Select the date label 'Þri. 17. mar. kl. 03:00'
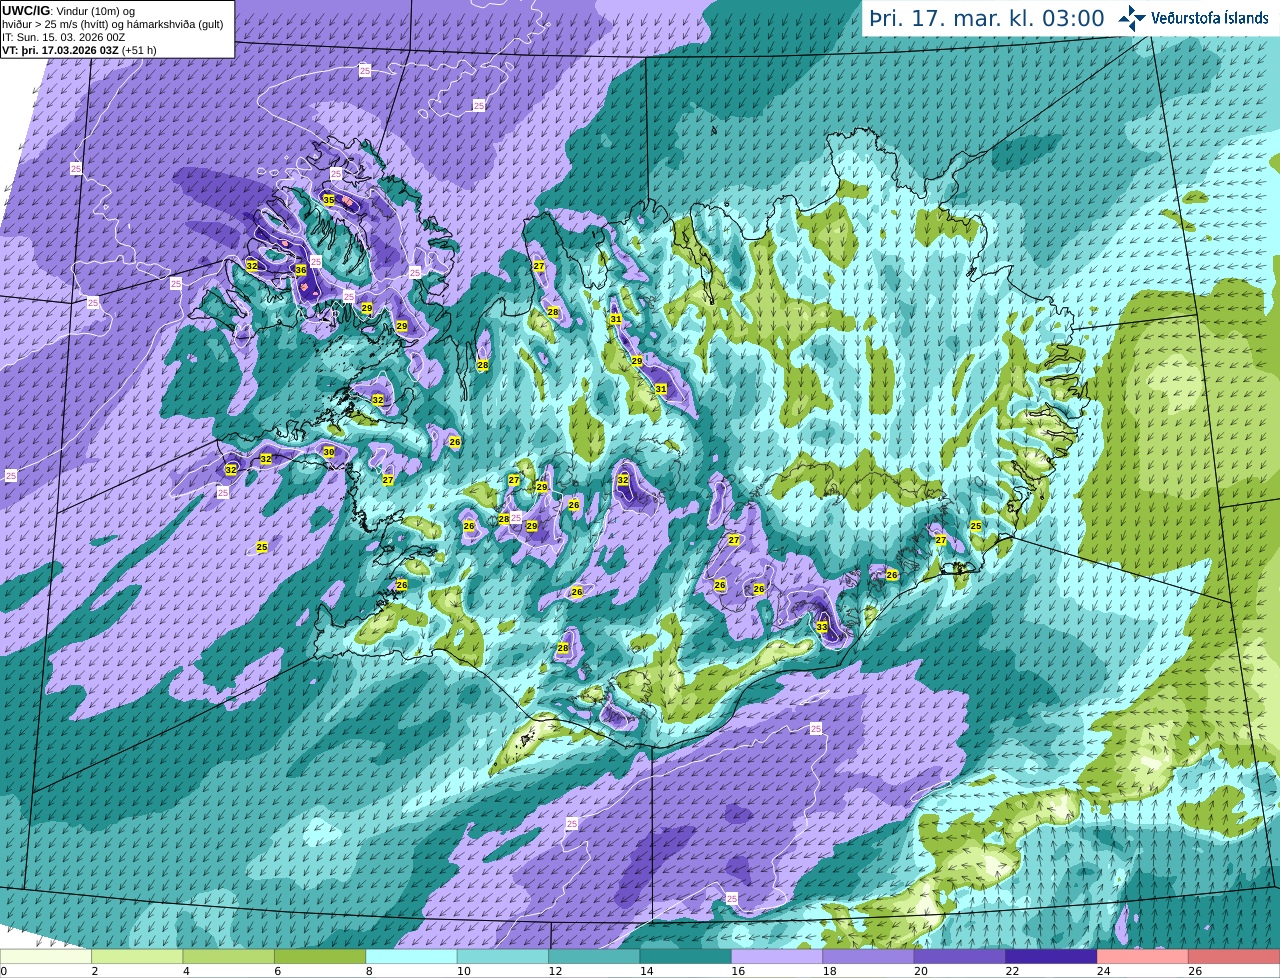 point(986,19)
